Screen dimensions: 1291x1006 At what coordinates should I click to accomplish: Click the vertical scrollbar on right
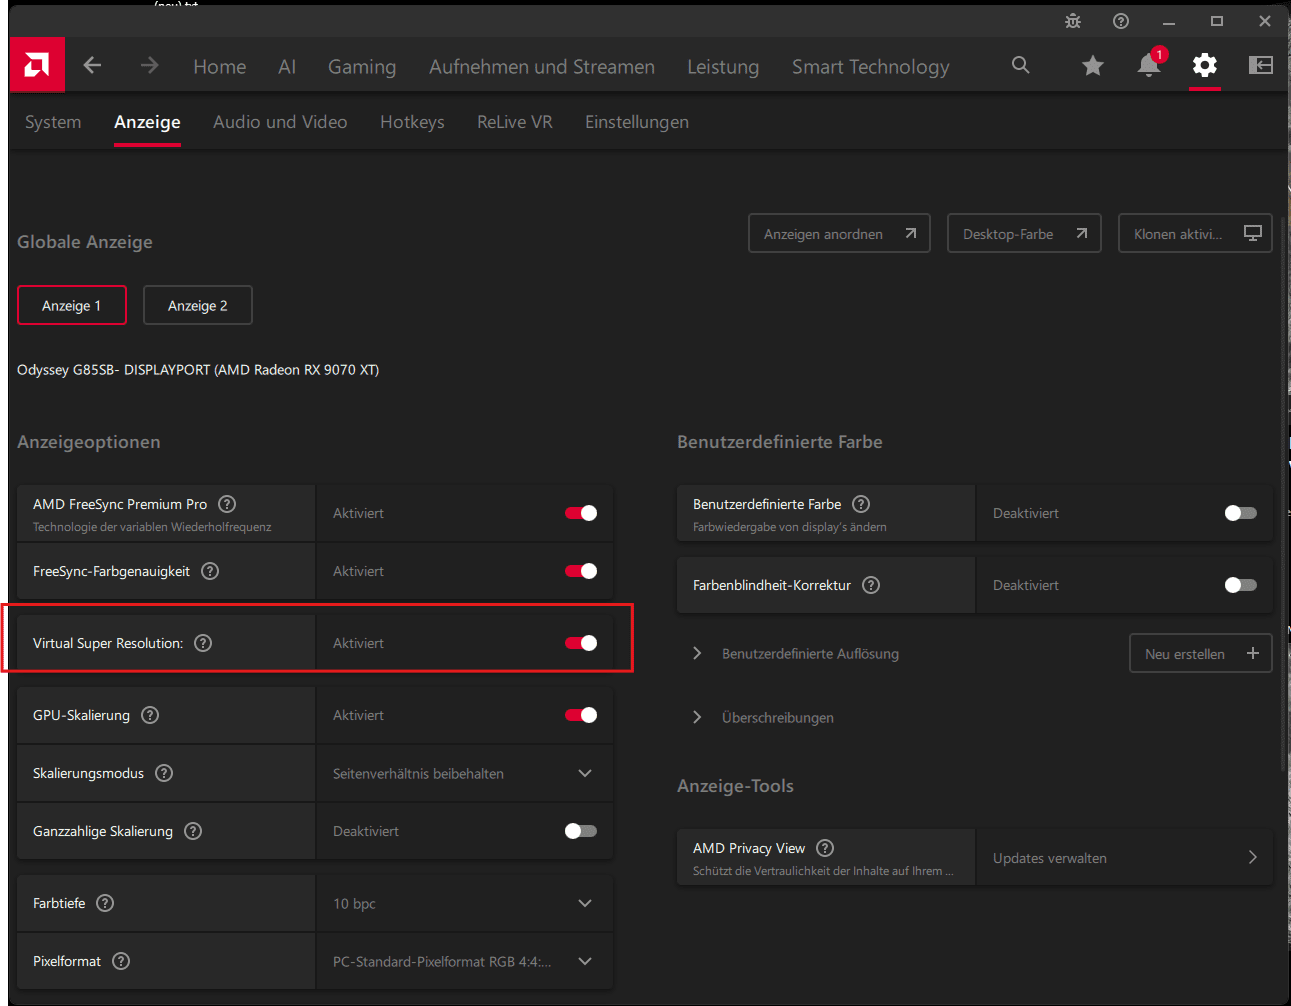click(1283, 492)
